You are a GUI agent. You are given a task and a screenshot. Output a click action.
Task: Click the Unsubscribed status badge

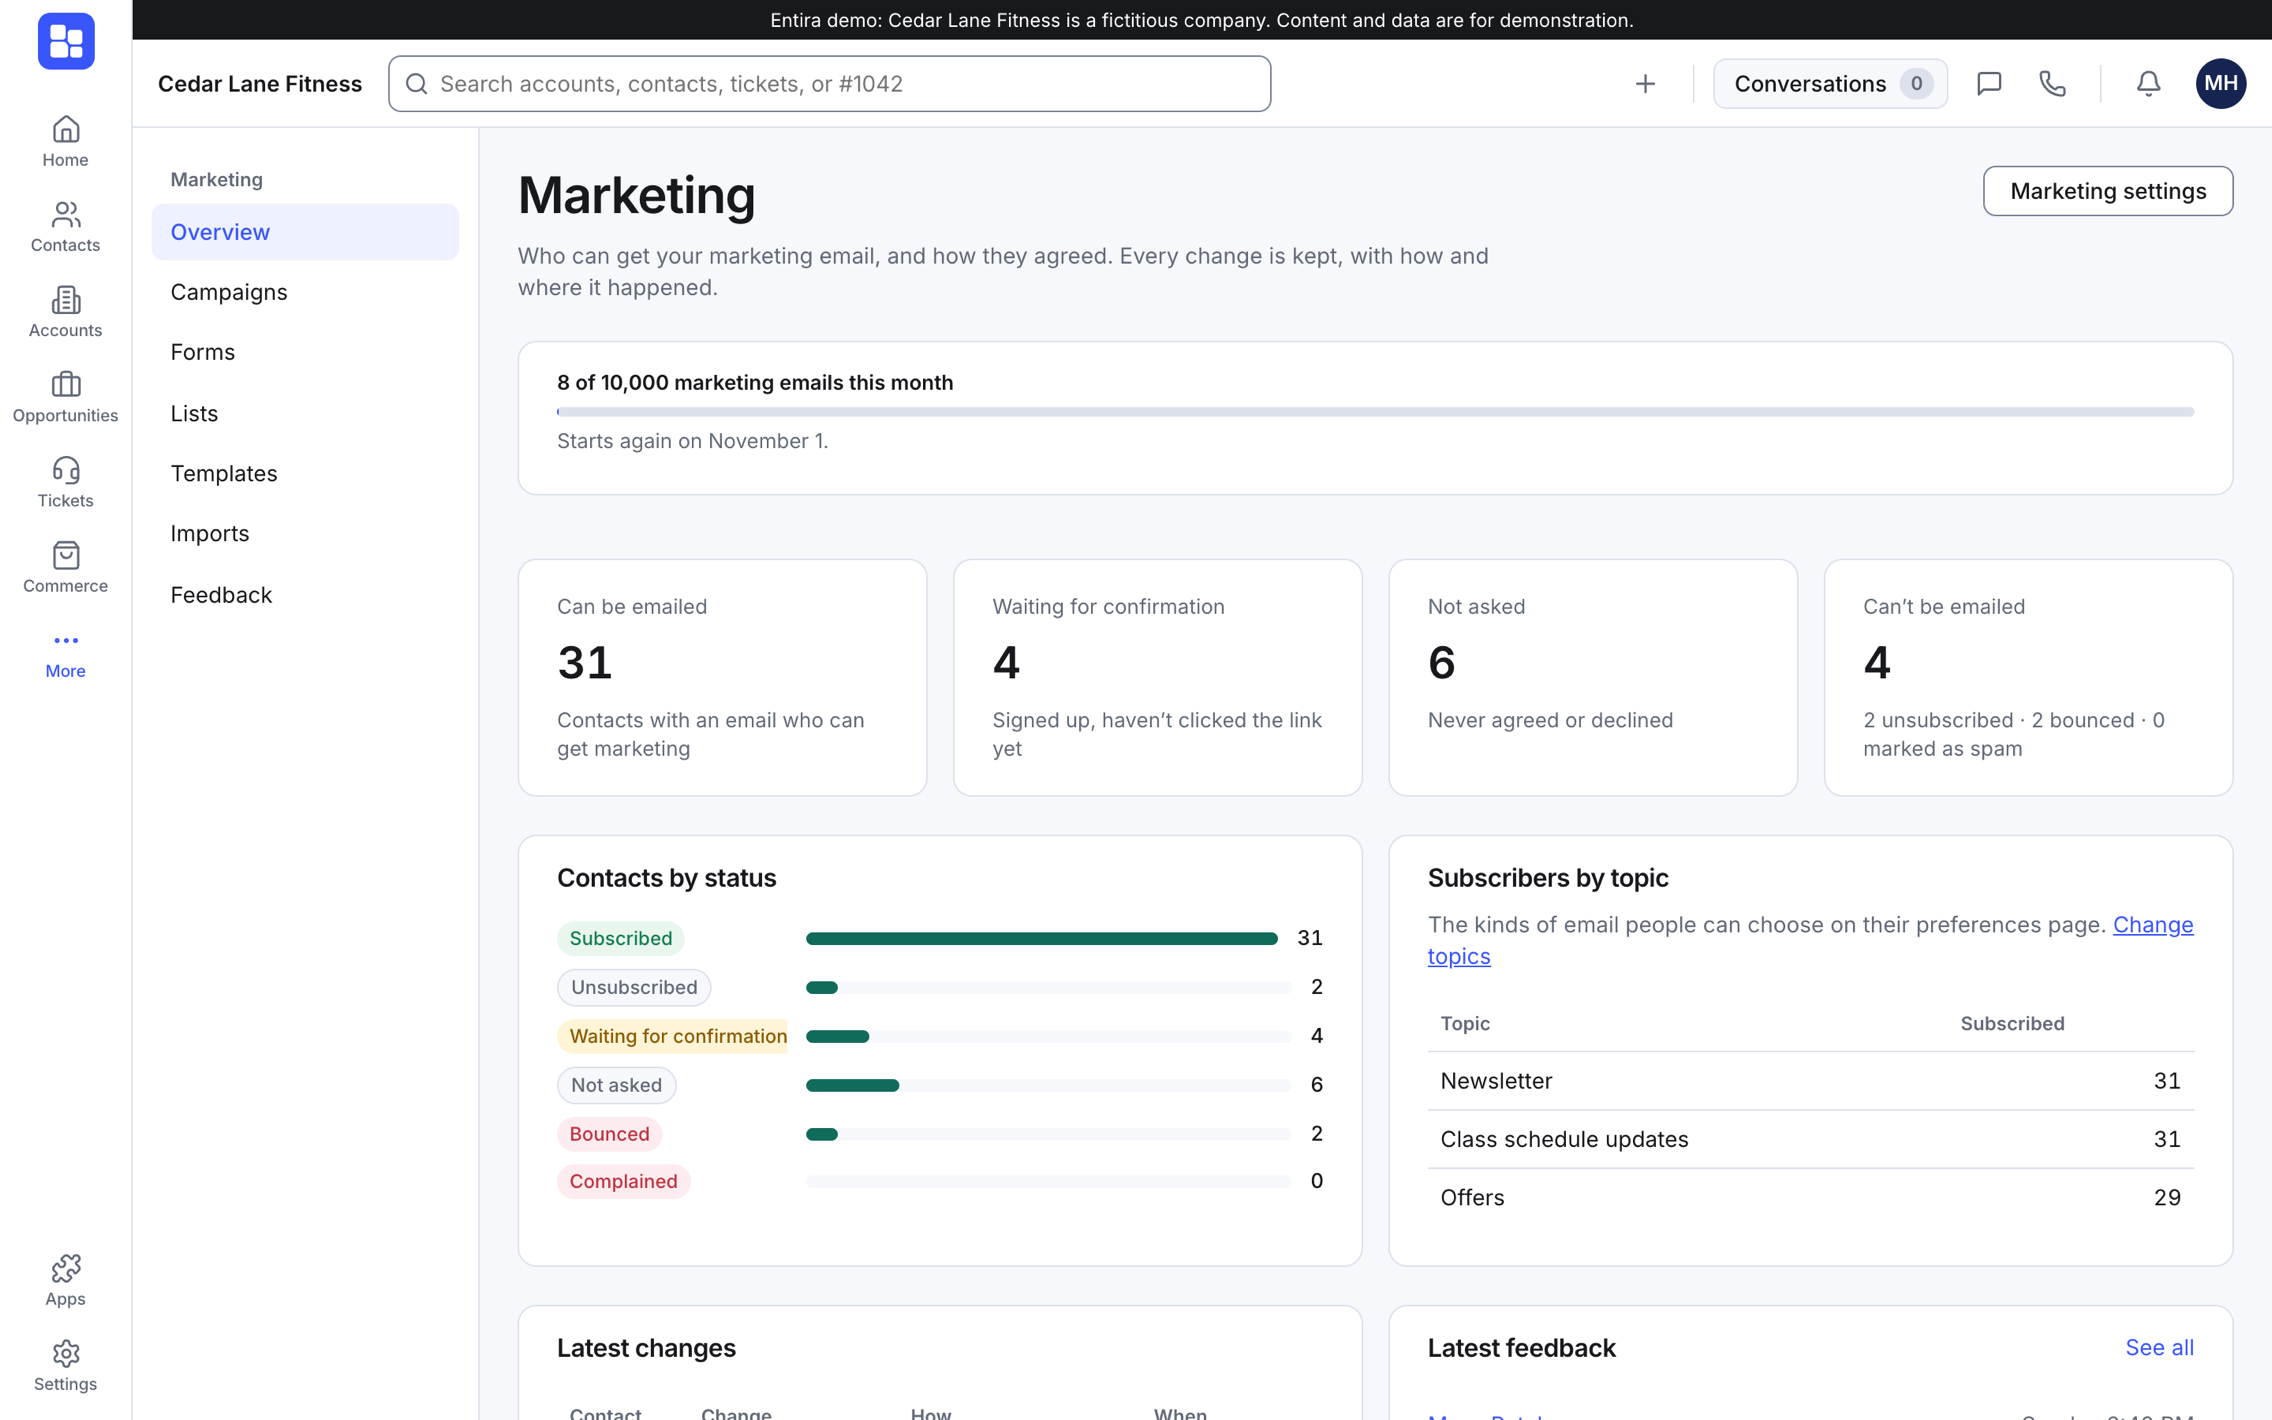(x=634, y=987)
